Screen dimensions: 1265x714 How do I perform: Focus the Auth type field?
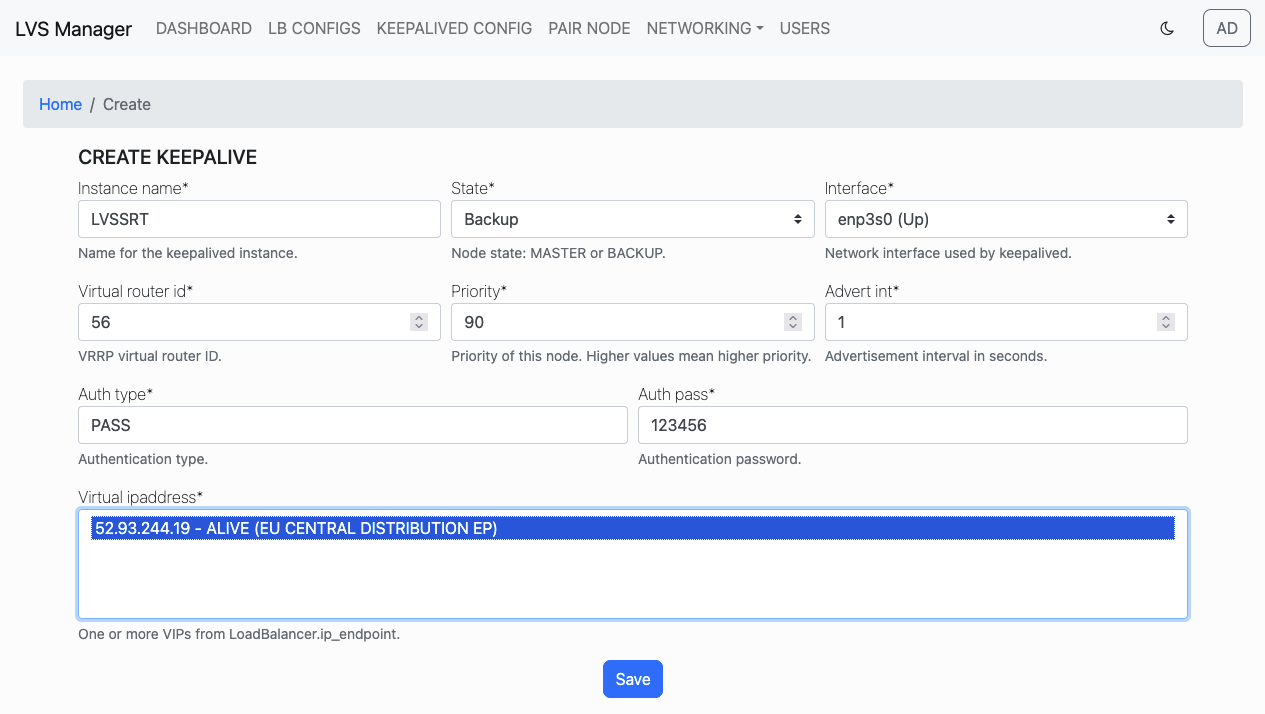click(x=353, y=425)
